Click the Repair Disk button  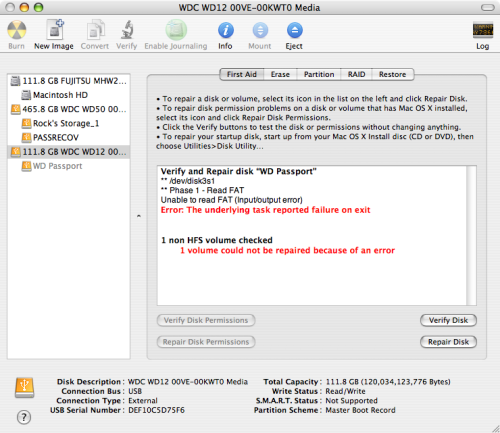[448, 342]
